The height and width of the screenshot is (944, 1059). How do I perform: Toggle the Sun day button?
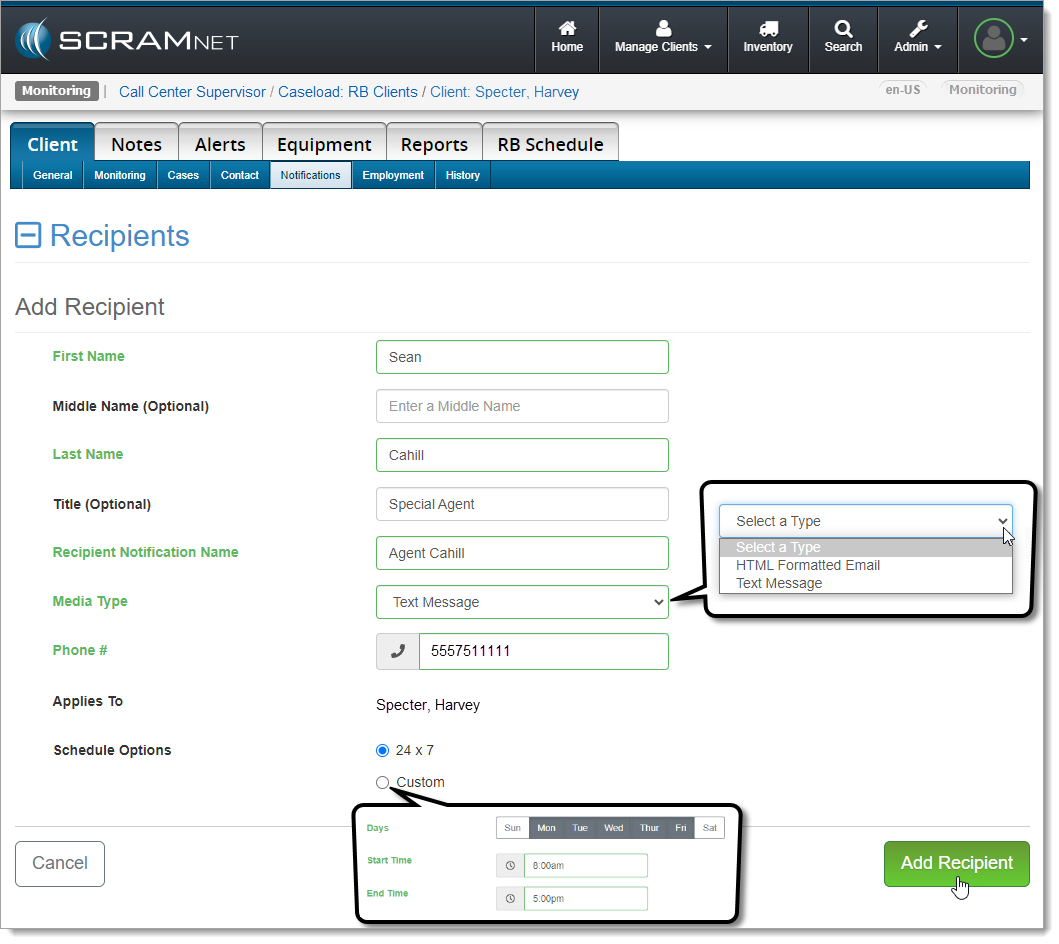(512, 828)
